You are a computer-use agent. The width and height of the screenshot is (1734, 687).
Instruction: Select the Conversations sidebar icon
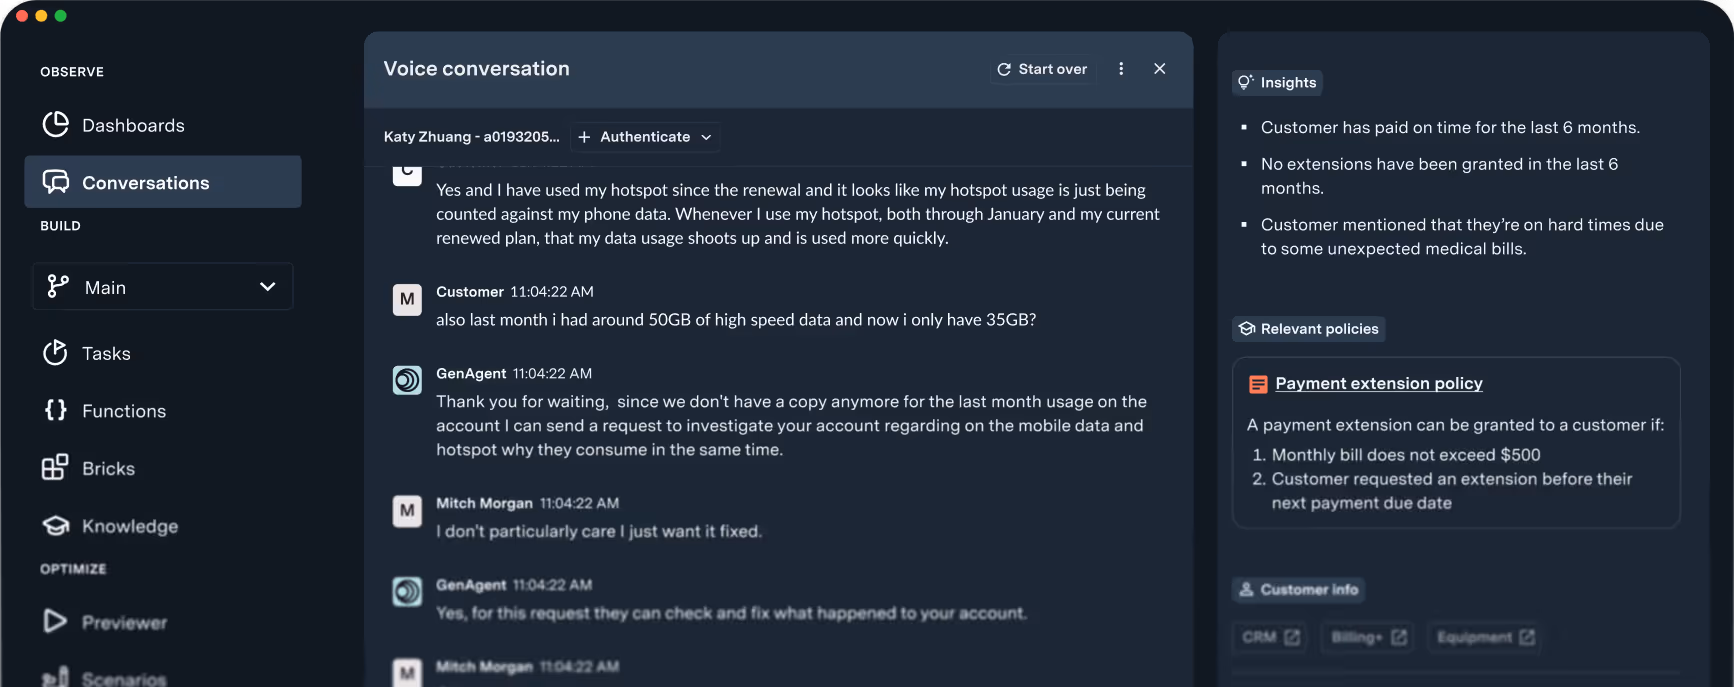point(55,182)
